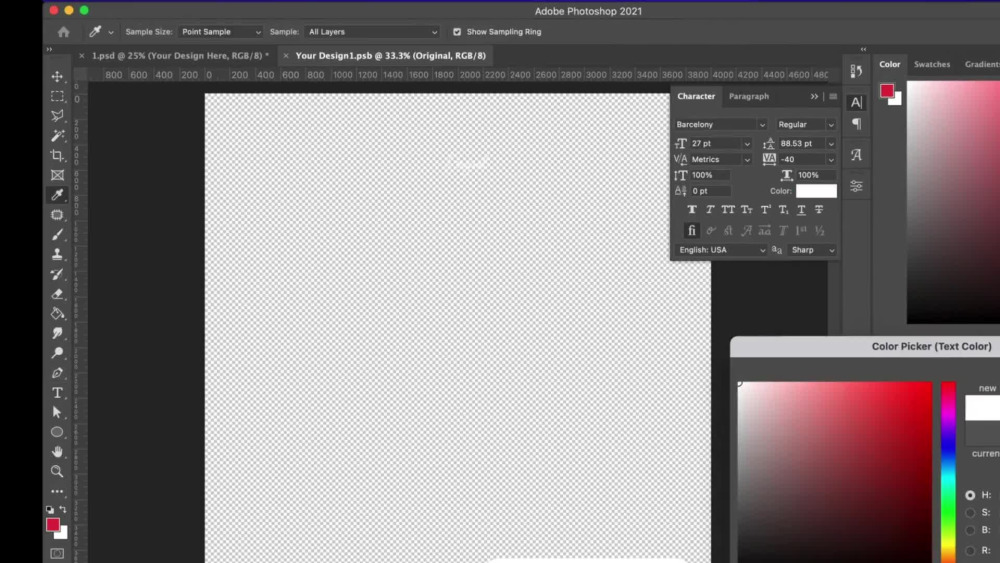Viewport: 1000px width, 563px height.
Task: Open the 88.53 pt leading dropdown
Action: click(x=807, y=143)
